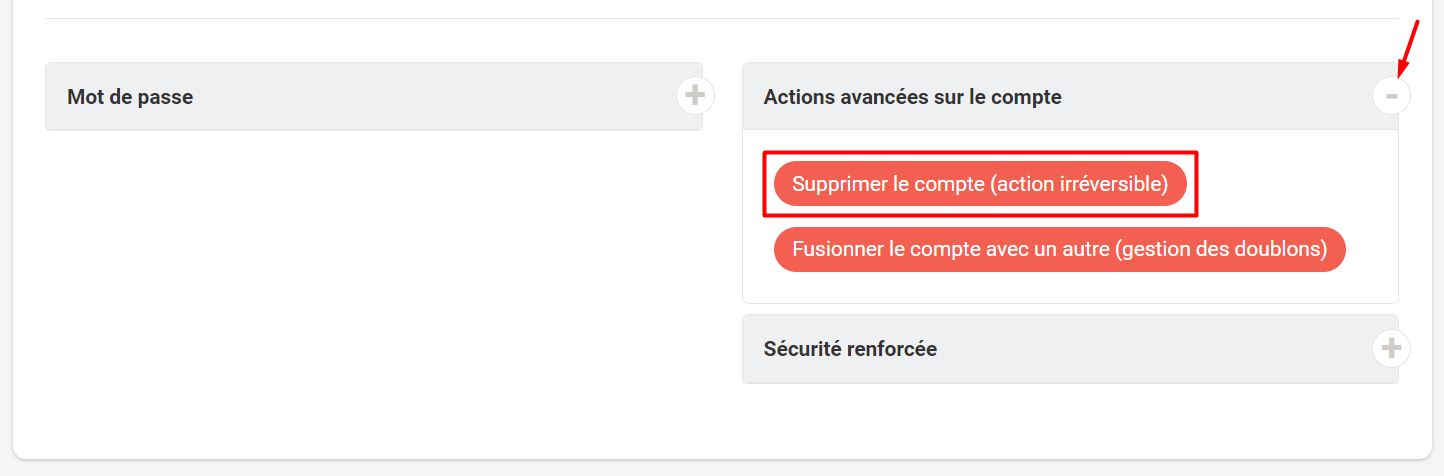The height and width of the screenshot is (476, 1444).
Task: Tap the plus circle on Sécurité renforcée header
Action: click(1391, 348)
